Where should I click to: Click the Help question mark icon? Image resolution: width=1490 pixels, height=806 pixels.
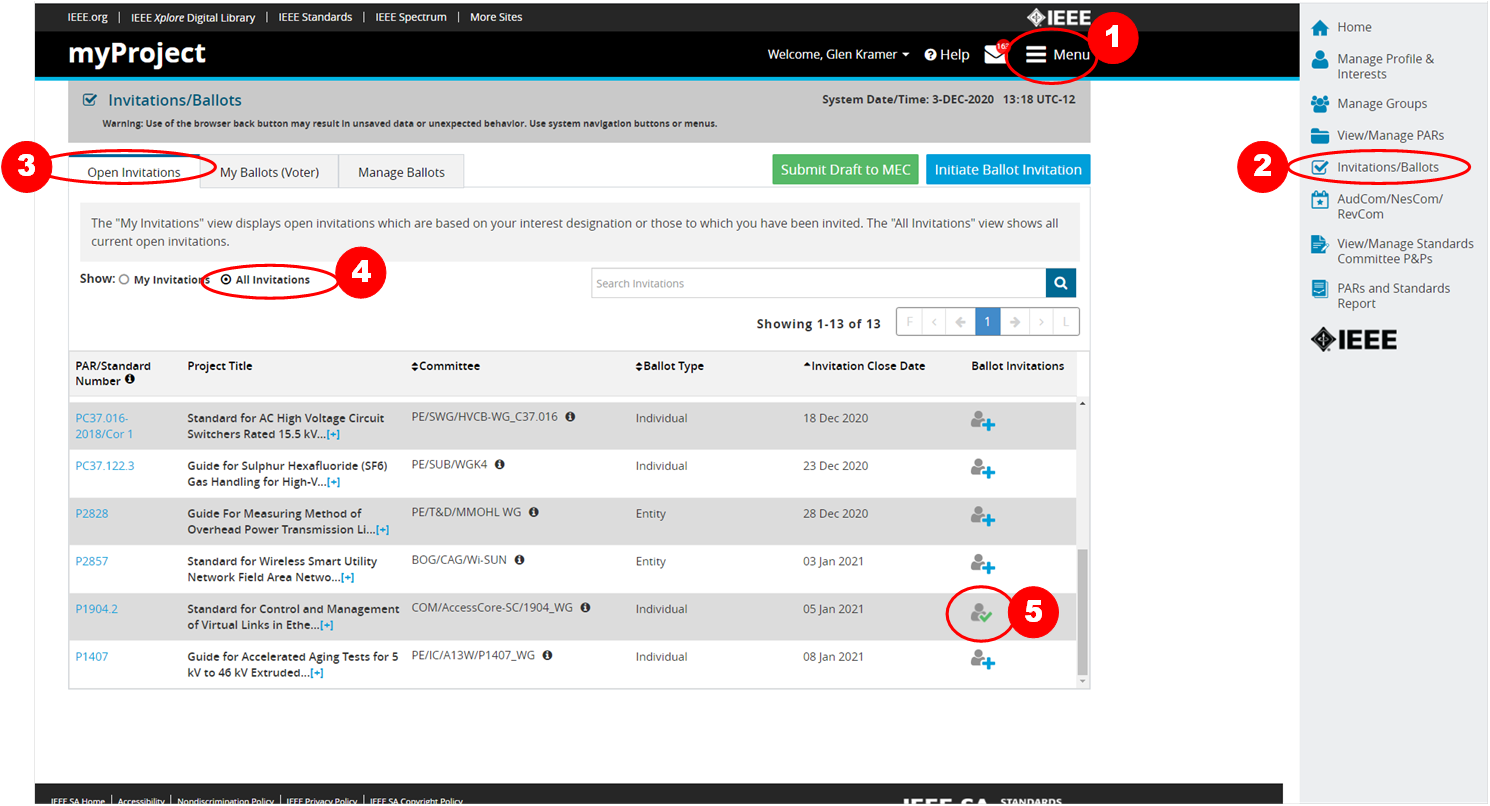pyautogui.click(x=930, y=55)
